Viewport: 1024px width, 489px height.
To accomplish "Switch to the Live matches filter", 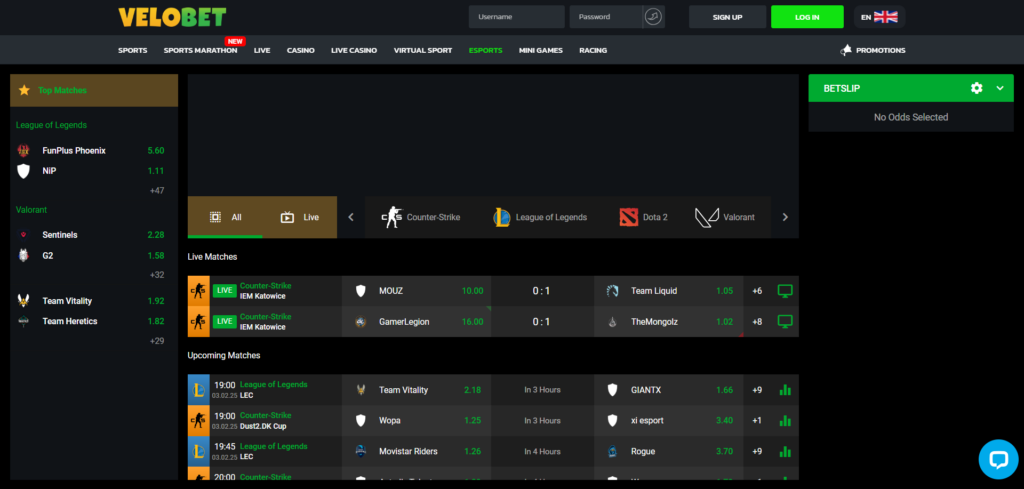I will click(x=300, y=217).
